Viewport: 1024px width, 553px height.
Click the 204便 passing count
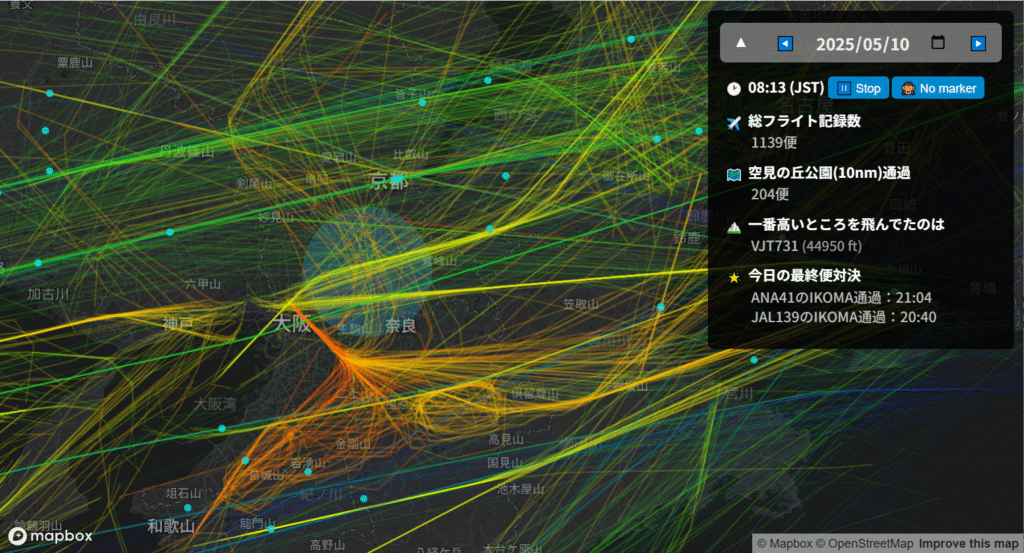[770, 194]
